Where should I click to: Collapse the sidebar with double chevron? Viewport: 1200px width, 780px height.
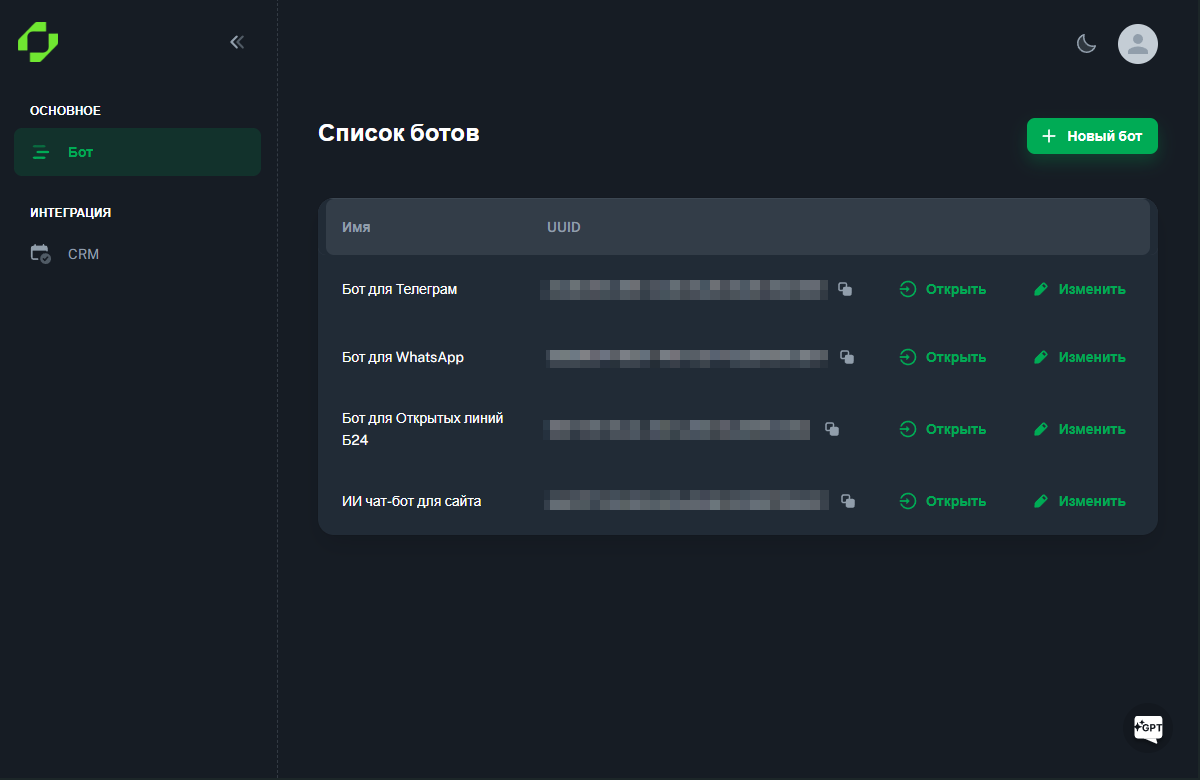point(237,42)
